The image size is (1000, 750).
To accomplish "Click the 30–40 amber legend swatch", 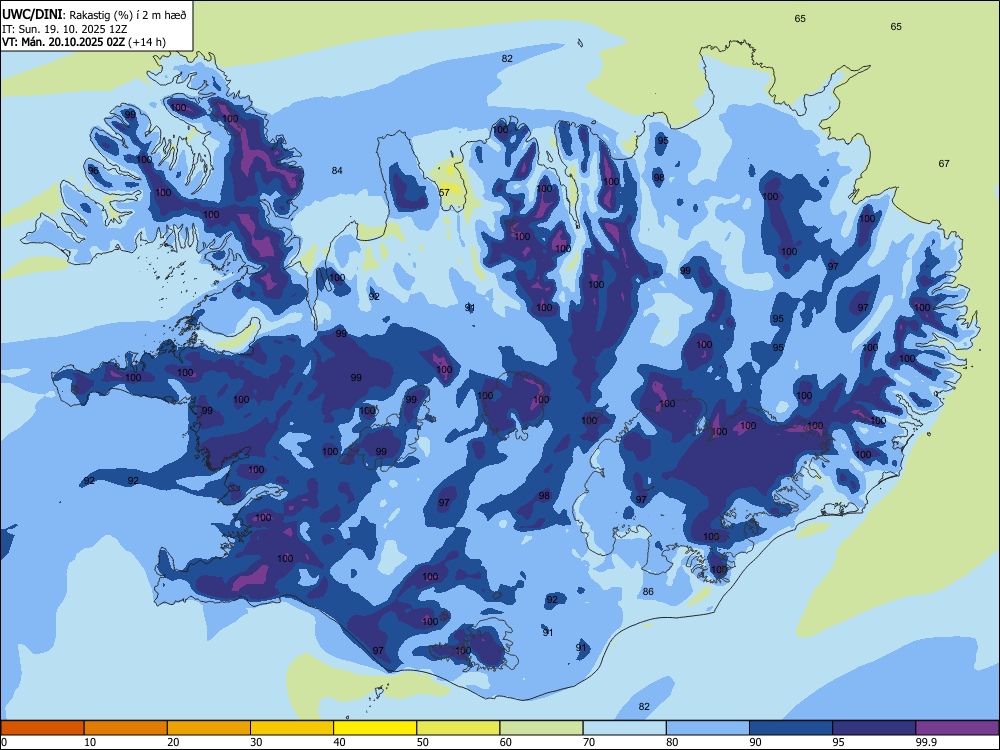I will click(292, 728).
